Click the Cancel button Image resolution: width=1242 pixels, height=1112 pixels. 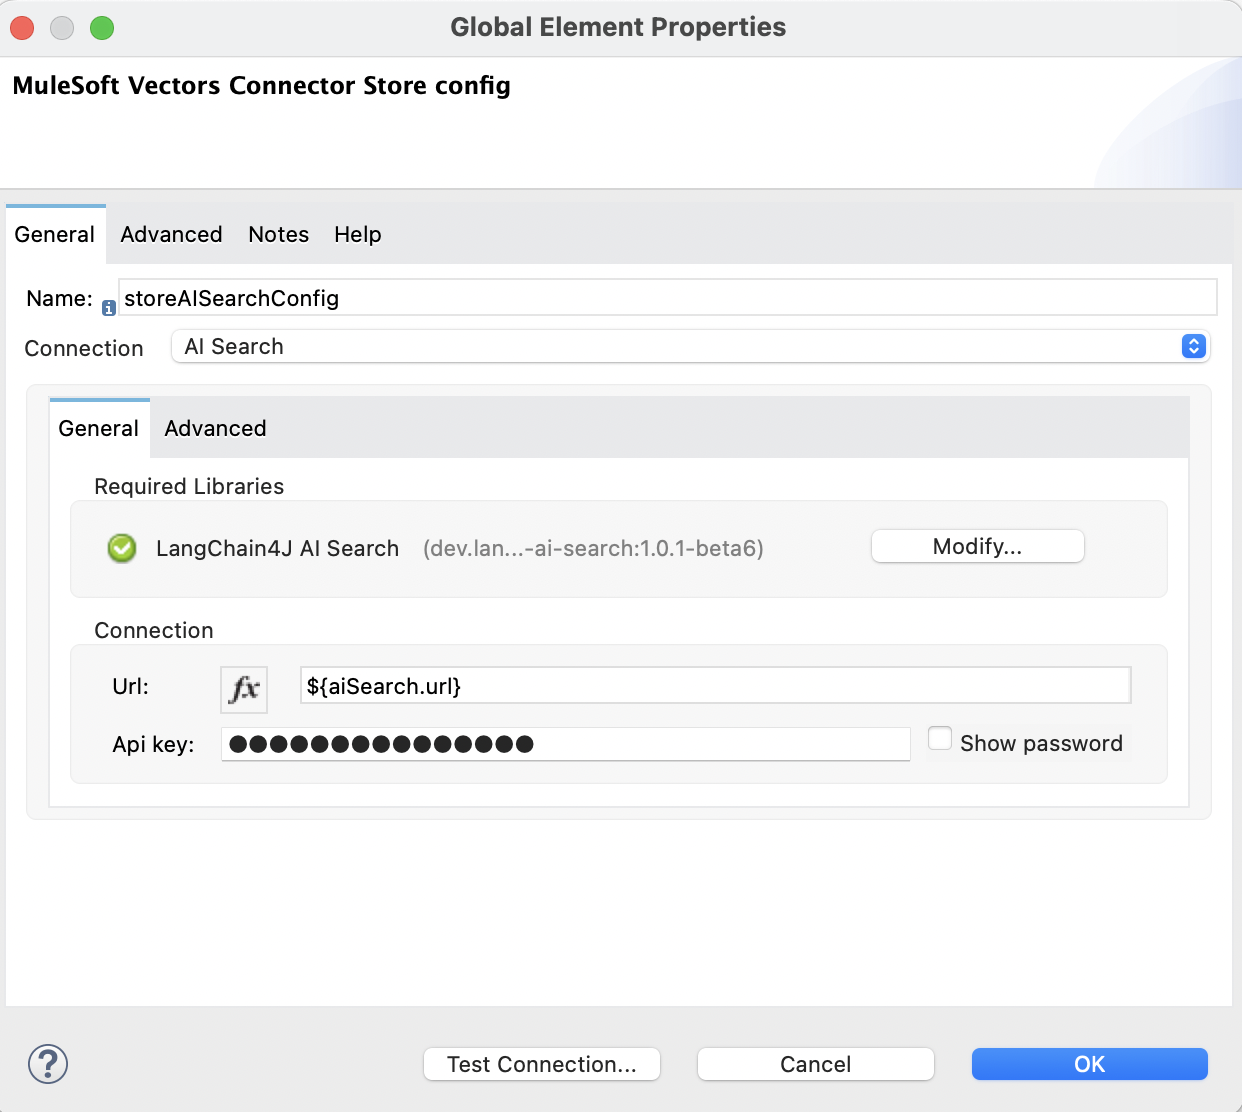tap(816, 1064)
